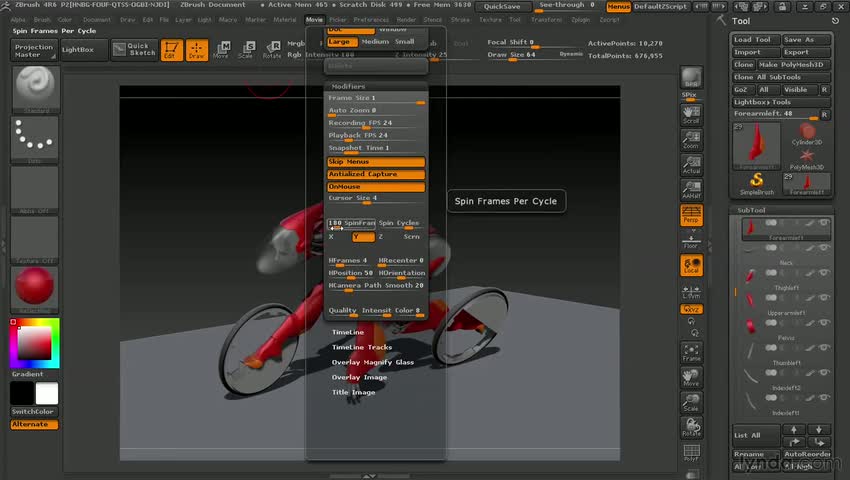Select the Standard brush thumbnail
The height and width of the screenshot is (480, 850).
(35, 89)
